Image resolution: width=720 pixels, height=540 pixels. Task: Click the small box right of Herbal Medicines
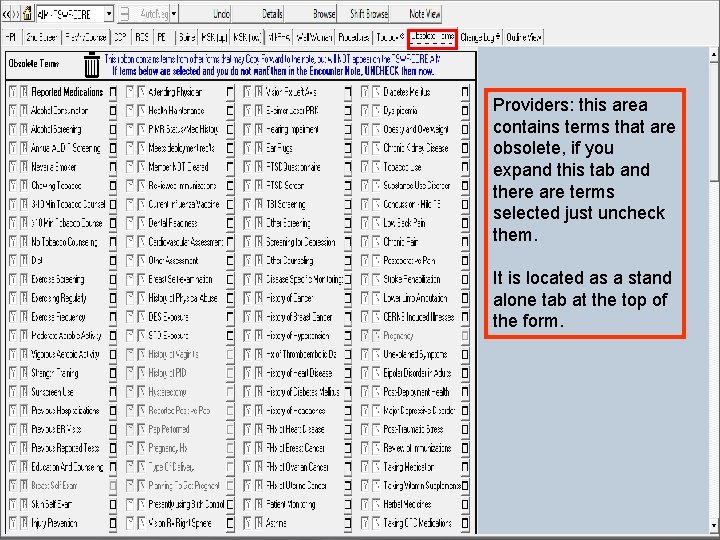[x=465, y=505]
